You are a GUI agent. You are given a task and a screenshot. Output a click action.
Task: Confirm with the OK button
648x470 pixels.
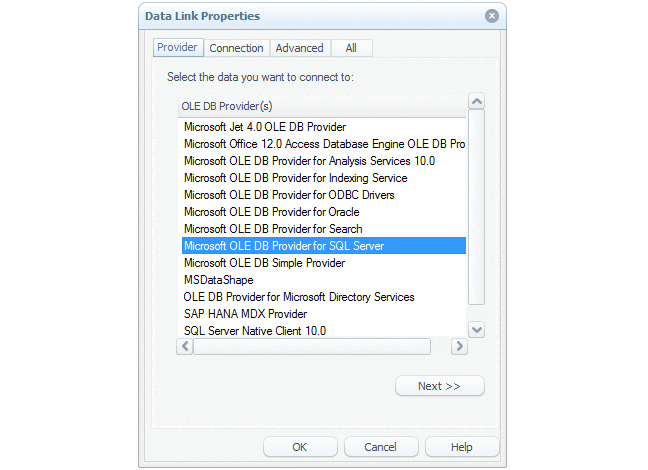(x=300, y=447)
